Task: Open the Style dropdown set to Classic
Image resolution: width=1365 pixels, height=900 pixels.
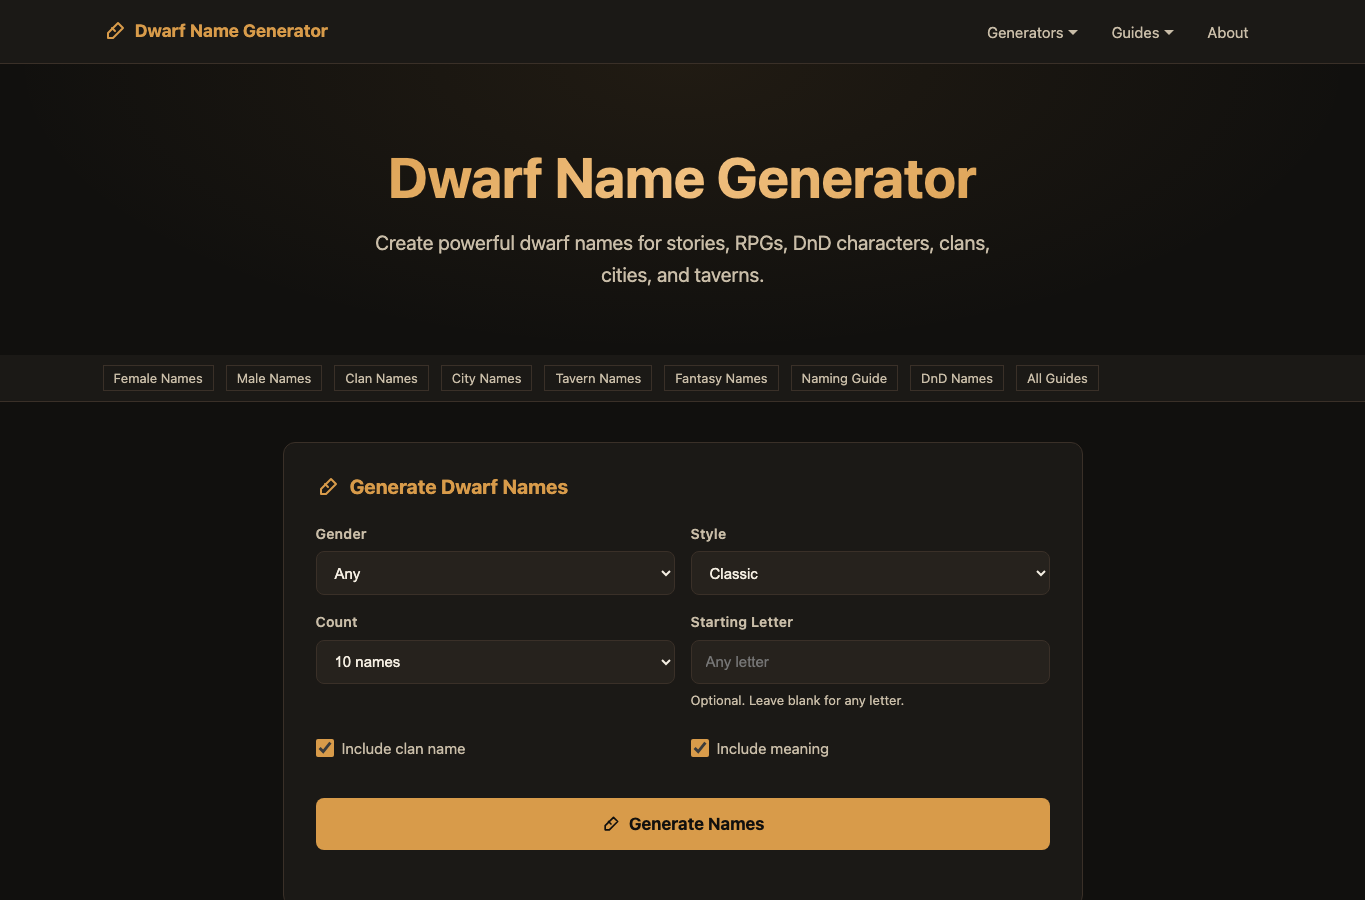Action: click(x=870, y=573)
